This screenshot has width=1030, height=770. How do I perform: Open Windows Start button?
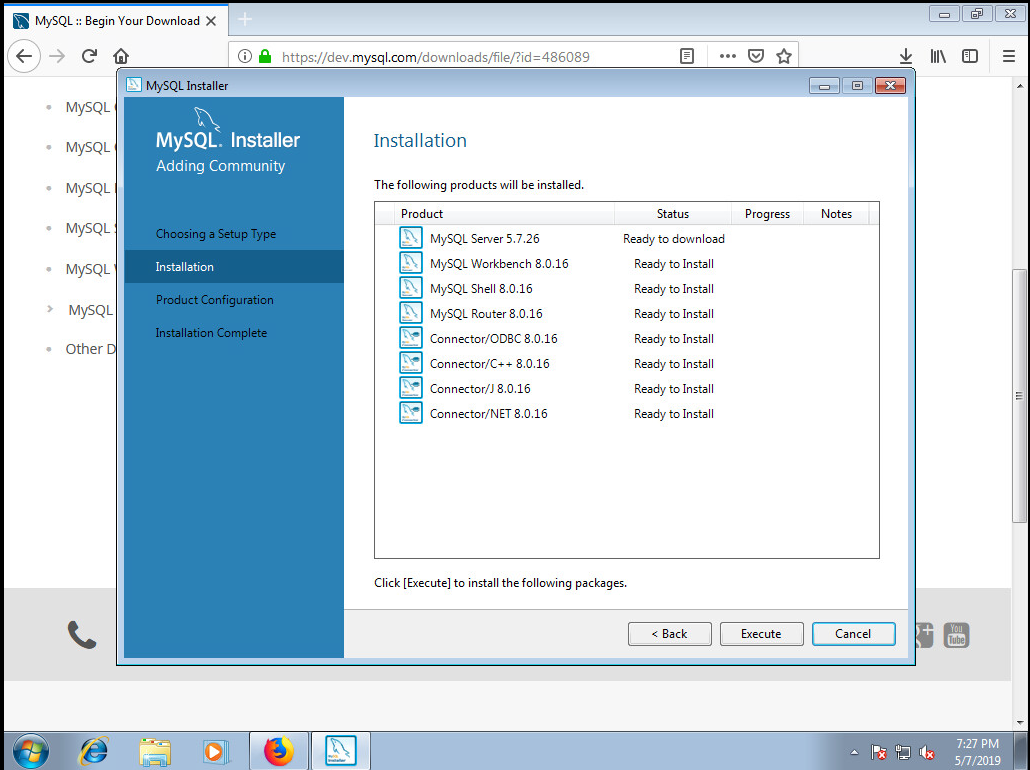pyautogui.click(x=30, y=751)
